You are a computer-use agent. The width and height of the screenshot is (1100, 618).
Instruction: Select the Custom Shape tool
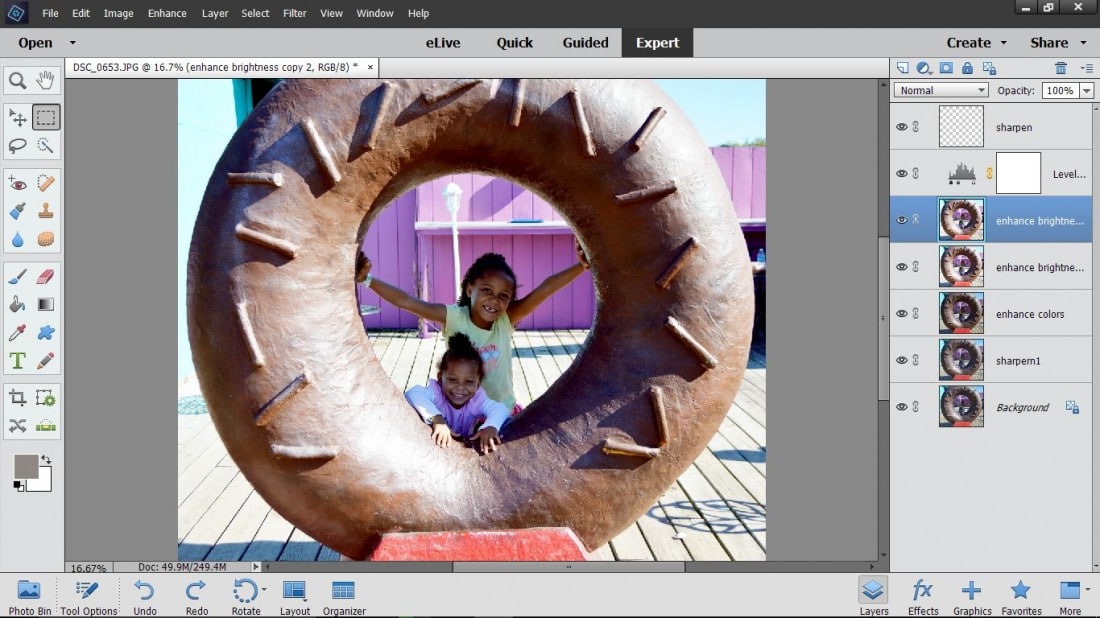click(x=46, y=332)
